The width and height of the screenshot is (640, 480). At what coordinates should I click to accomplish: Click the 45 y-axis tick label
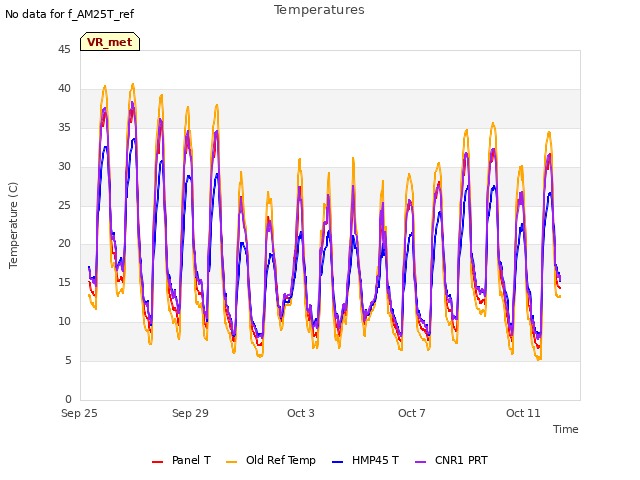pos(64,49)
